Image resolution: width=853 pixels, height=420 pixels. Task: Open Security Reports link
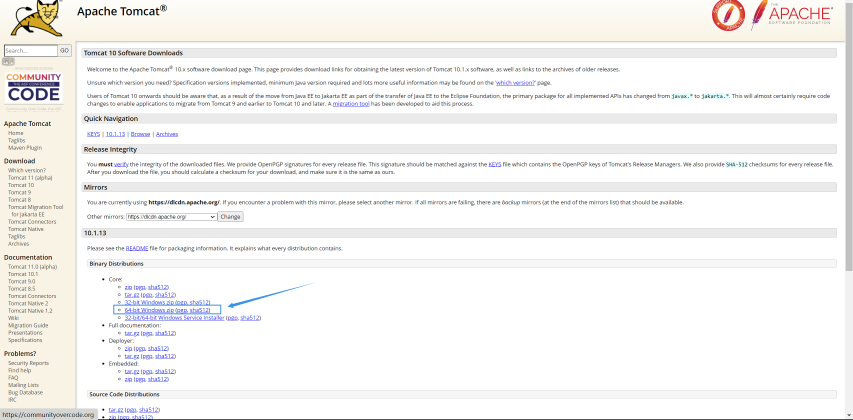[x=28, y=363]
